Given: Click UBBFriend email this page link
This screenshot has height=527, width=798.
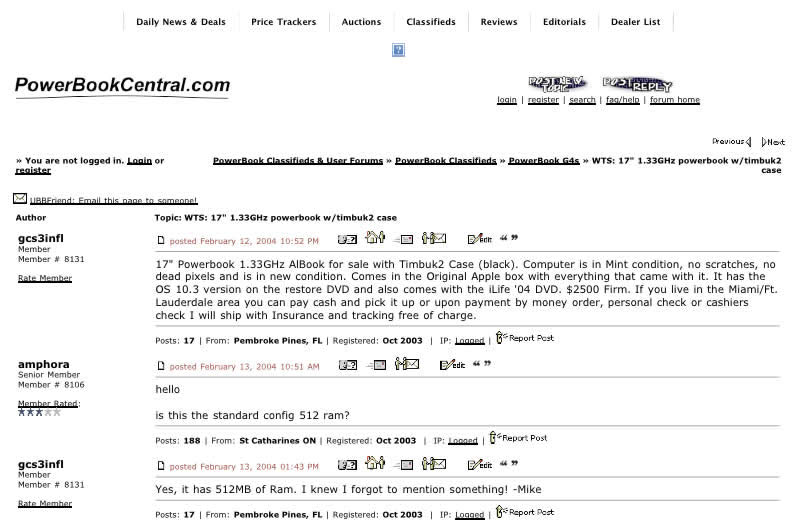Looking at the screenshot, I should click(x=113, y=200).
